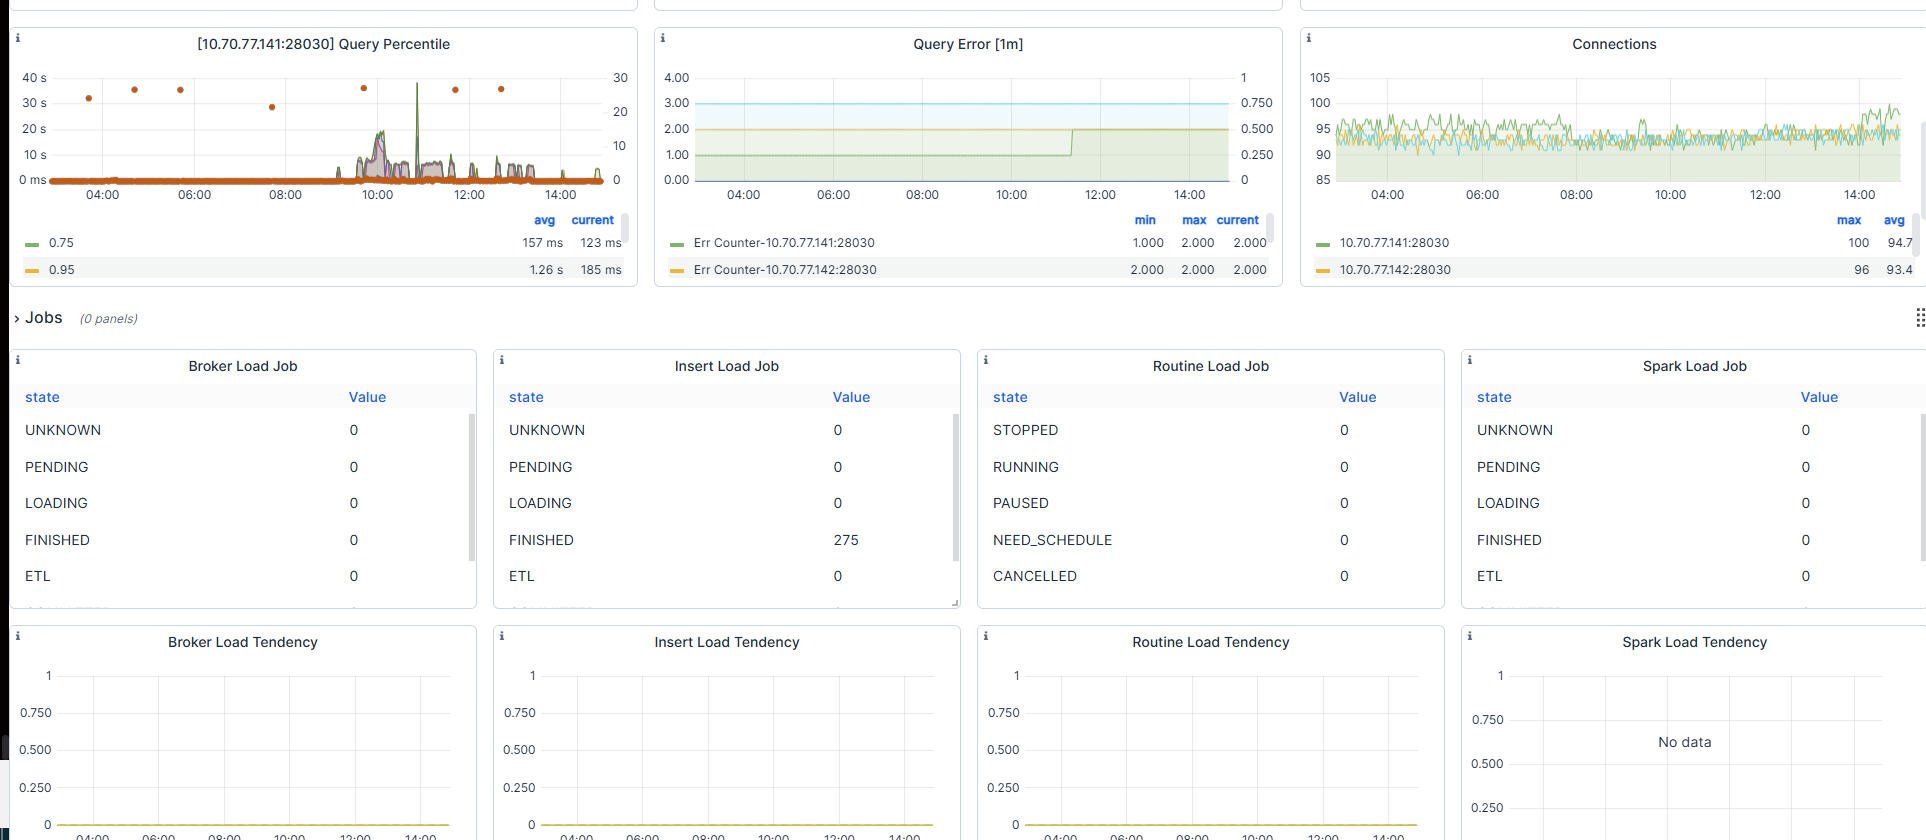The width and height of the screenshot is (1926, 840).
Task: Toggle the 0.95 percentile legend series
Action: click(61, 270)
